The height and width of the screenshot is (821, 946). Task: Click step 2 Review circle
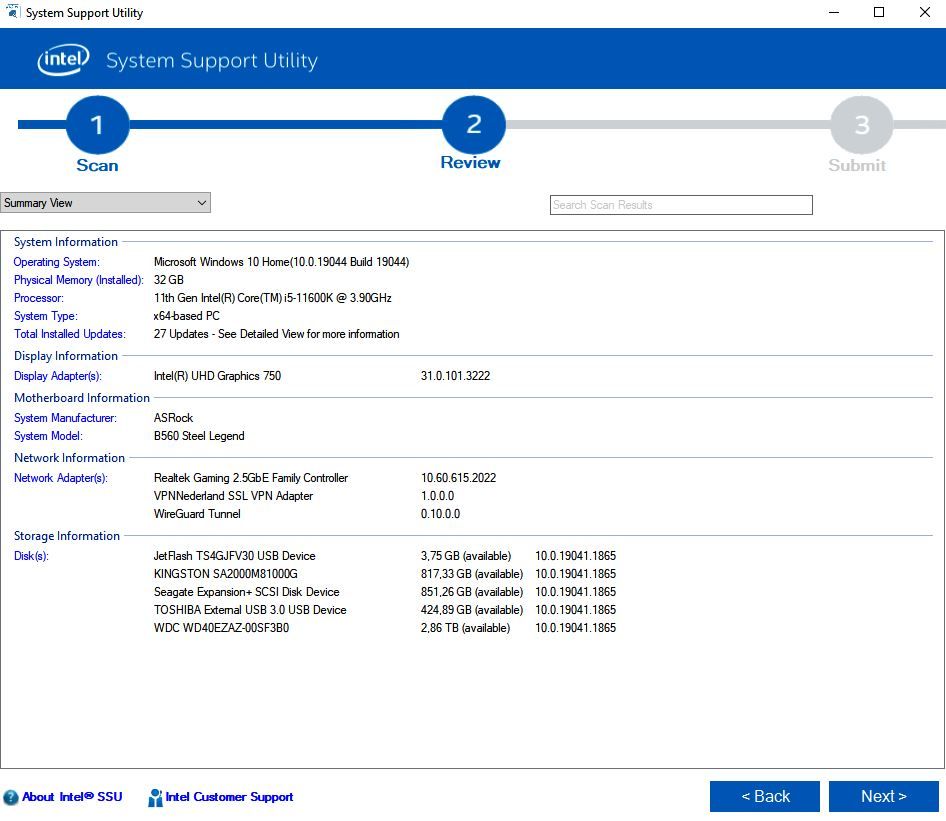point(474,124)
